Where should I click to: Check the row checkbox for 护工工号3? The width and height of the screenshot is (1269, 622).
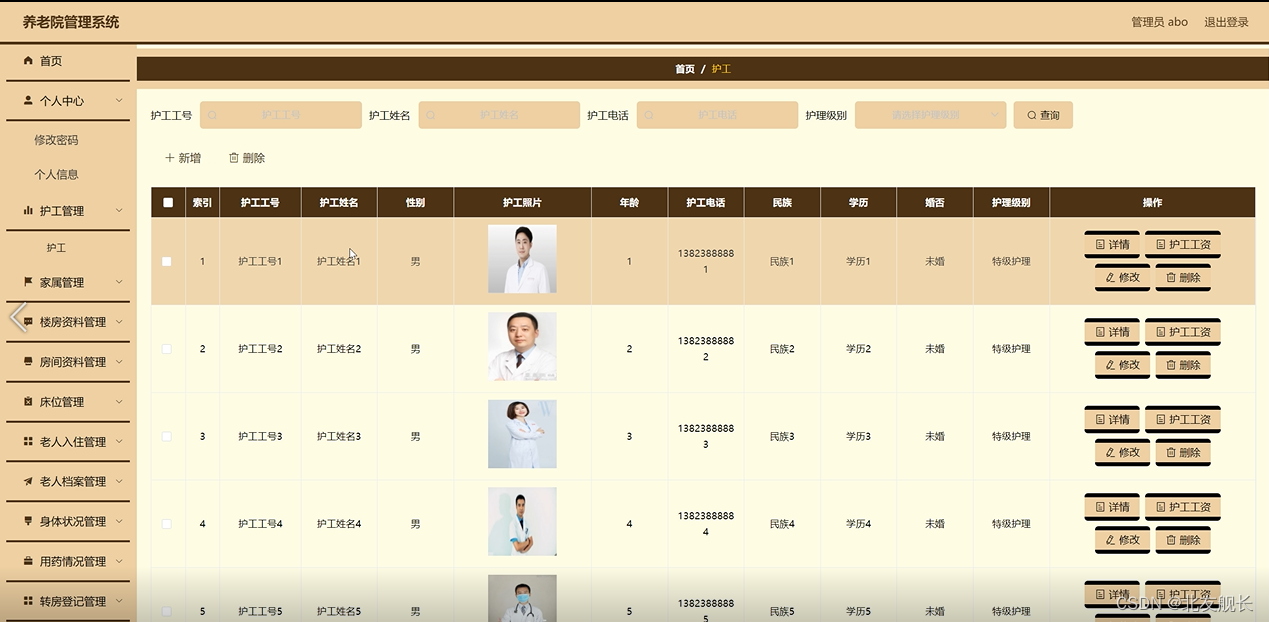point(167,435)
